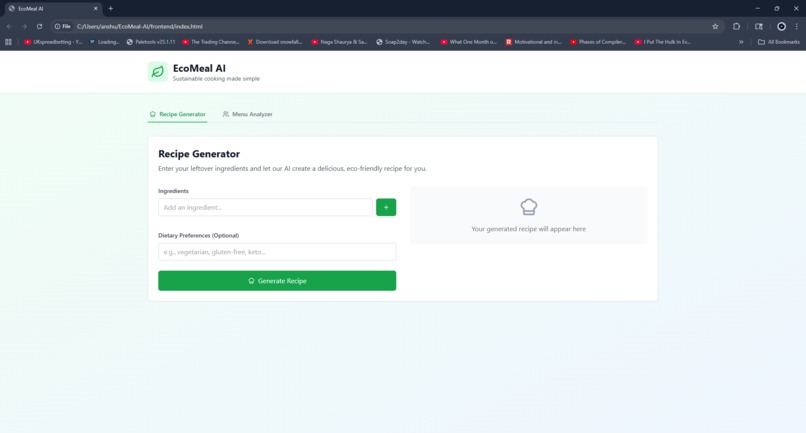This screenshot has height=433, width=806.
Task: Open the Chrome three-dot menu
Action: (797, 26)
